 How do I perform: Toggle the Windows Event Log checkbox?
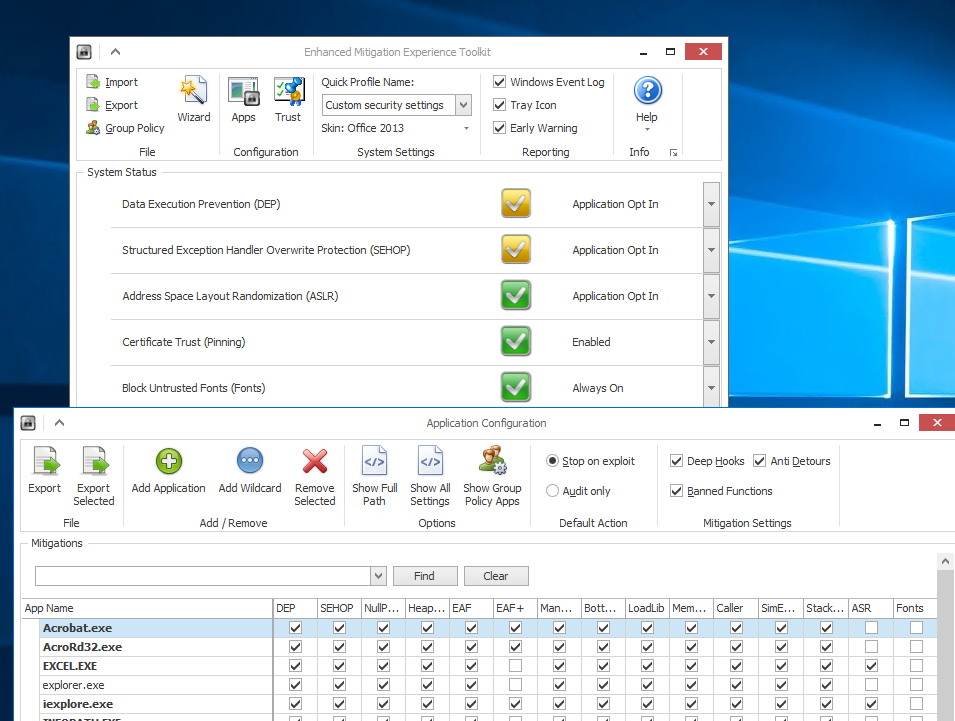point(499,82)
